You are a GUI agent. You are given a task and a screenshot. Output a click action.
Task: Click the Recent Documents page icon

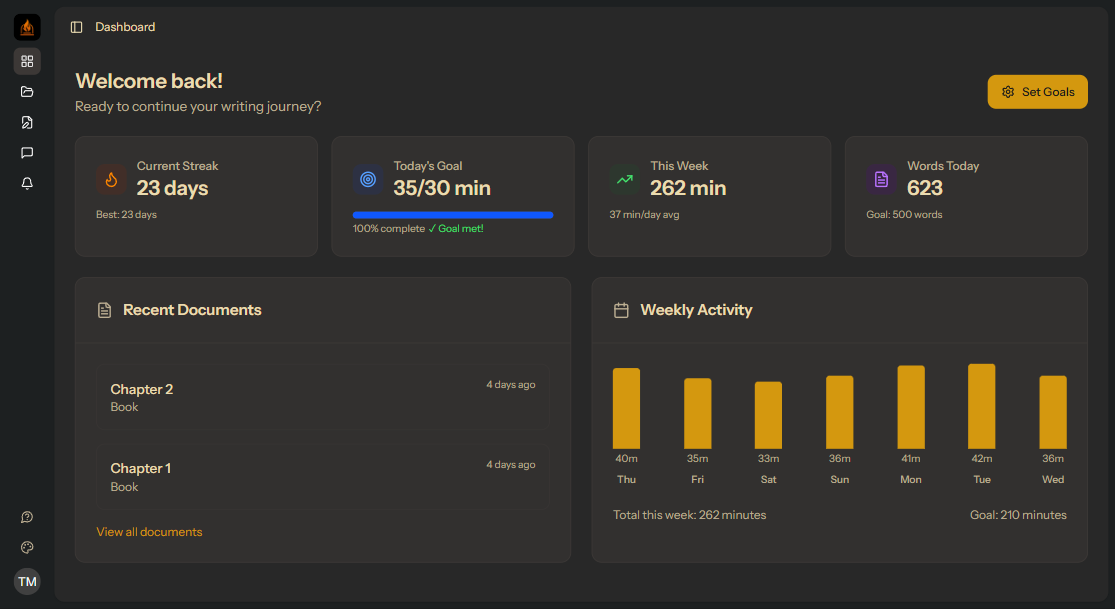pyautogui.click(x=104, y=310)
